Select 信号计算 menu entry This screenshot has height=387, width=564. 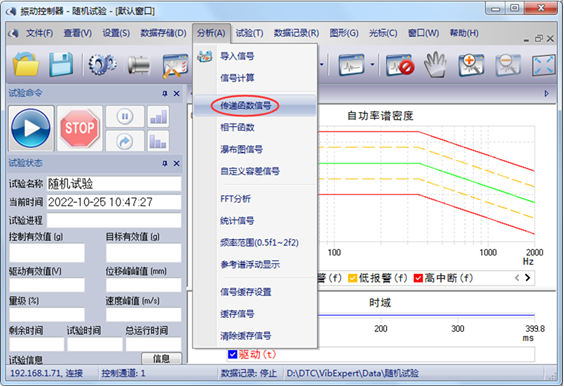[255, 78]
